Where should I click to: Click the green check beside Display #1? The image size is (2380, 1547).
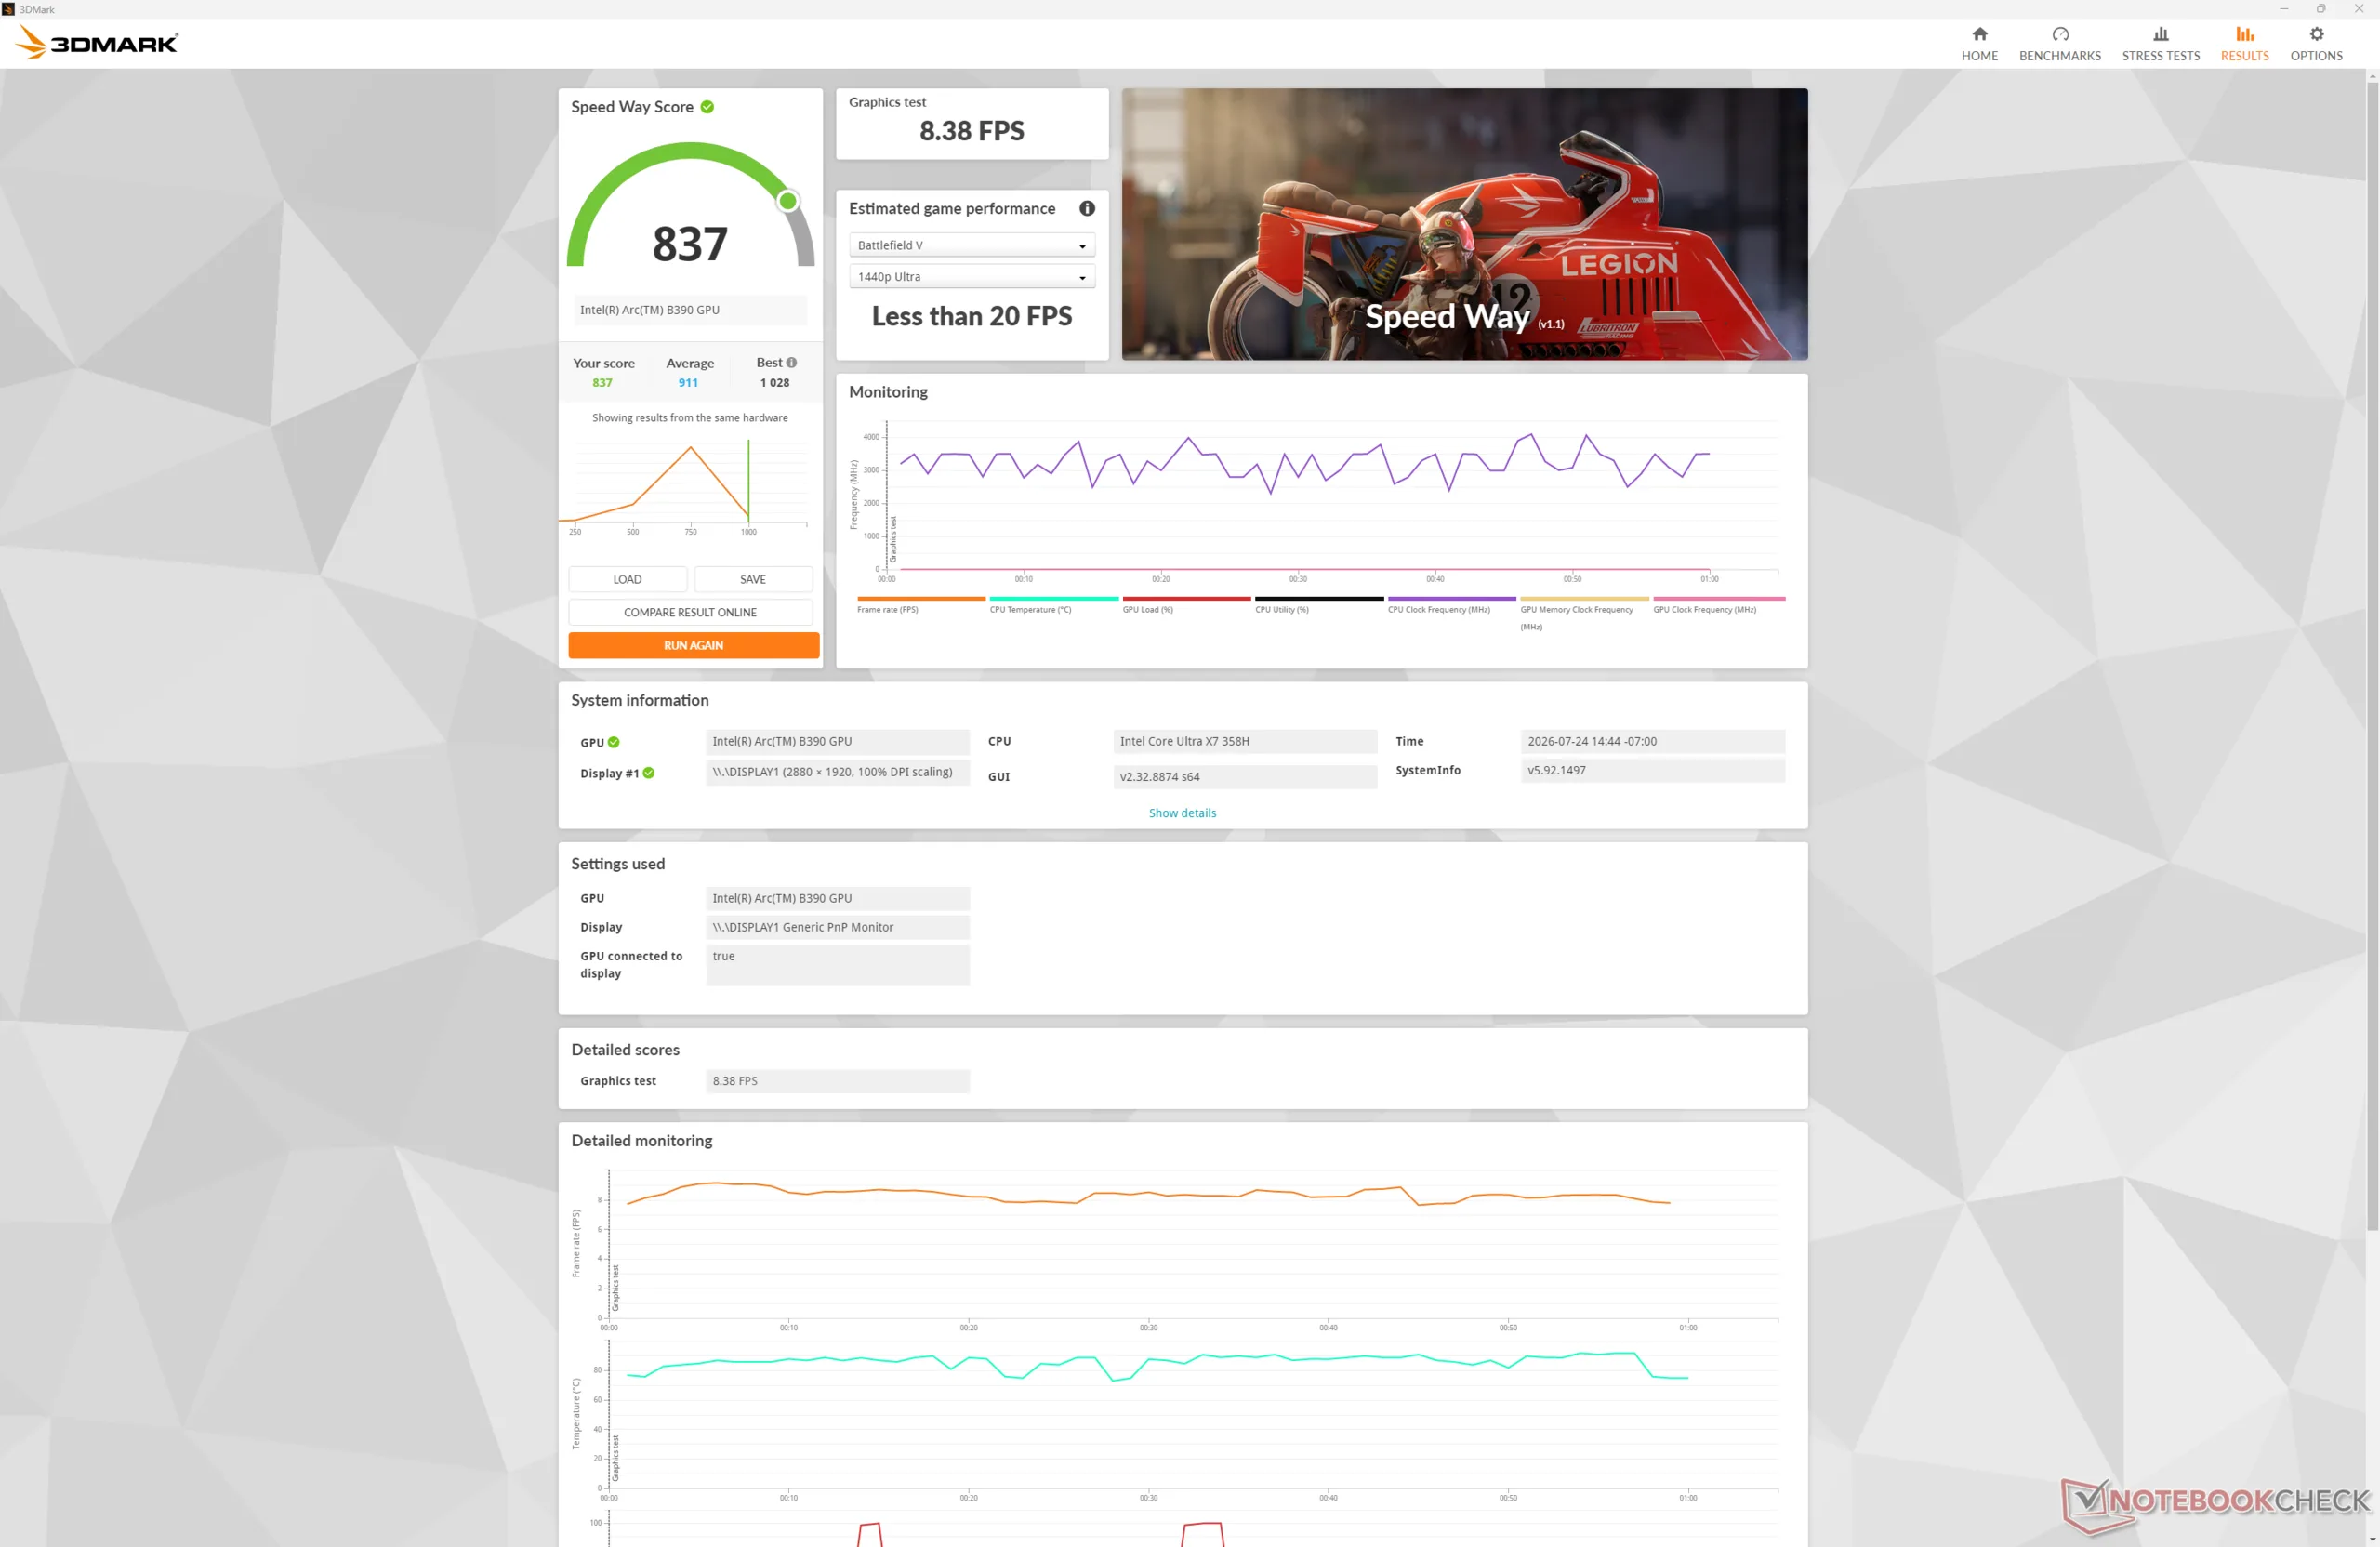648,773
